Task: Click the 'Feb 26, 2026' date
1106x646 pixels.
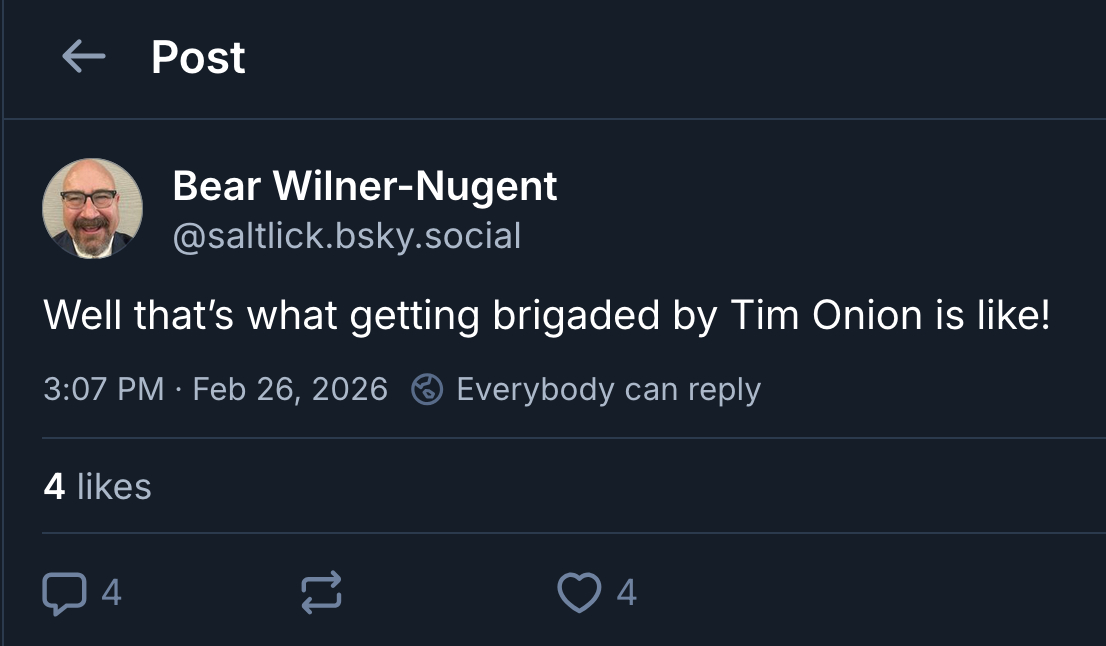Action: click(290, 389)
